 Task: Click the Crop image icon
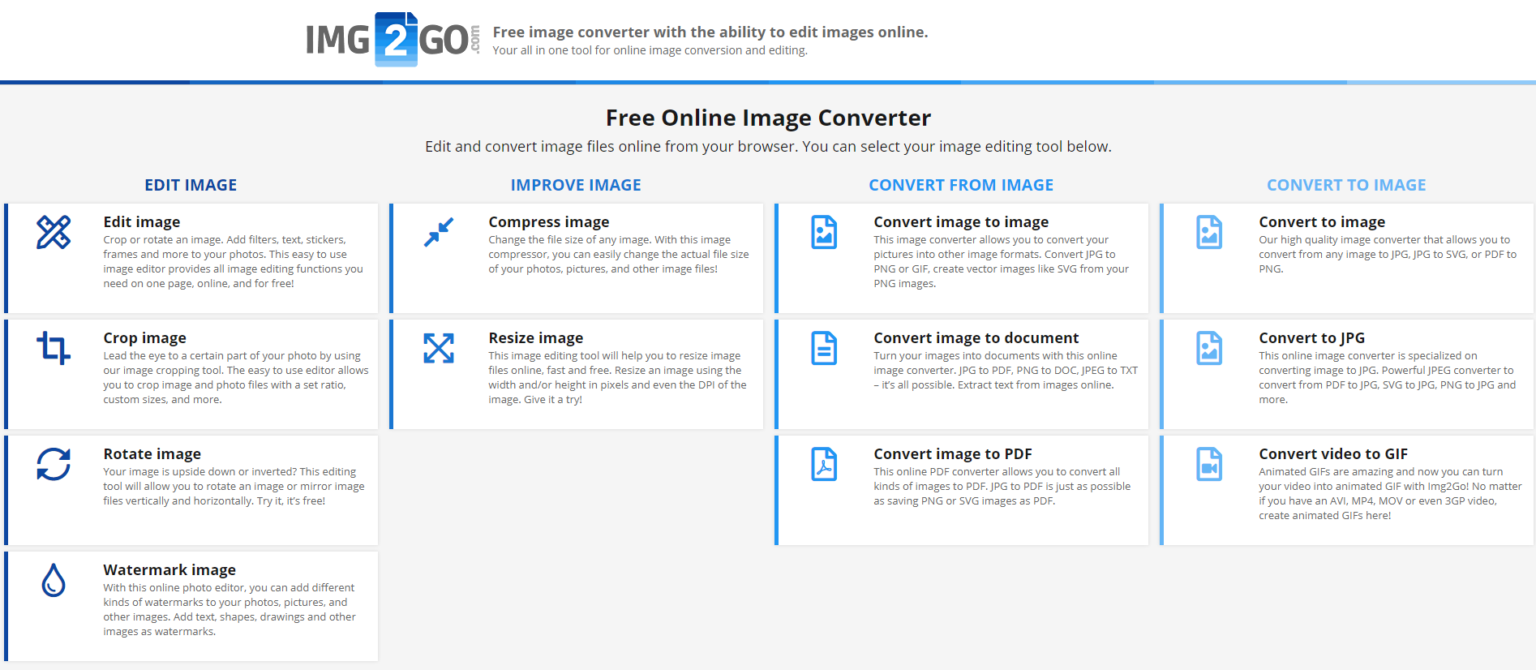[53, 348]
